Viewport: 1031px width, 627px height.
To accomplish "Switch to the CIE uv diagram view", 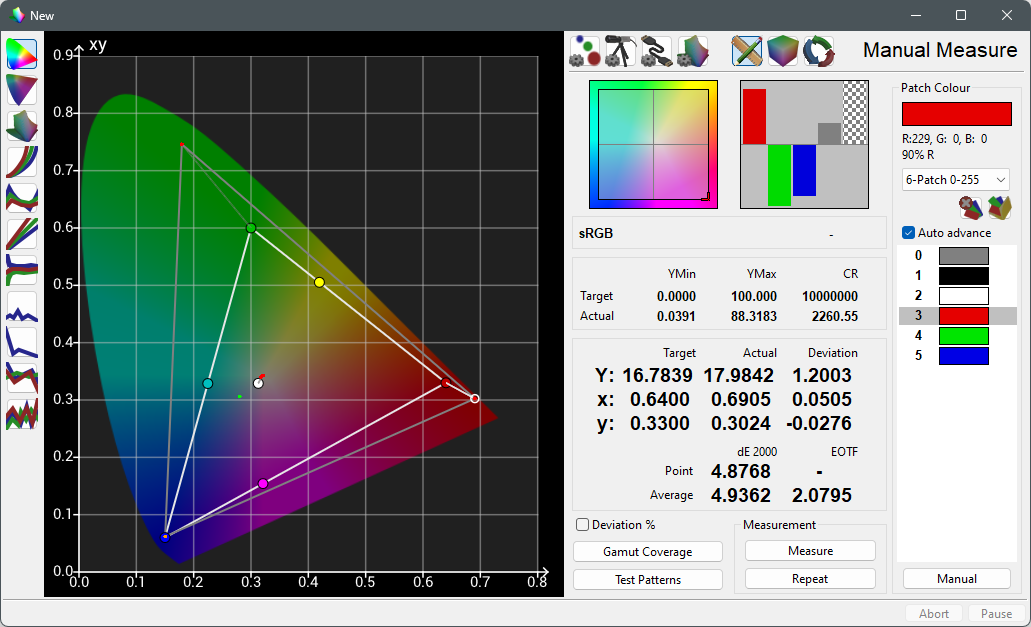I will pyautogui.click(x=22, y=90).
